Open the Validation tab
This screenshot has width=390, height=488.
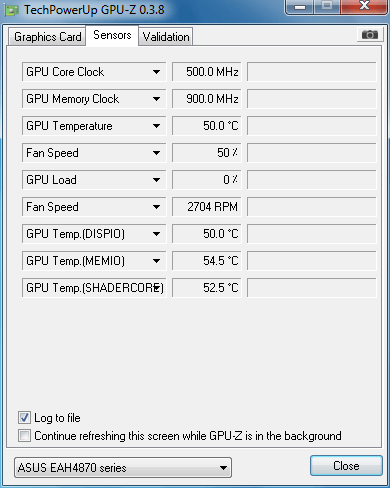point(166,37)
